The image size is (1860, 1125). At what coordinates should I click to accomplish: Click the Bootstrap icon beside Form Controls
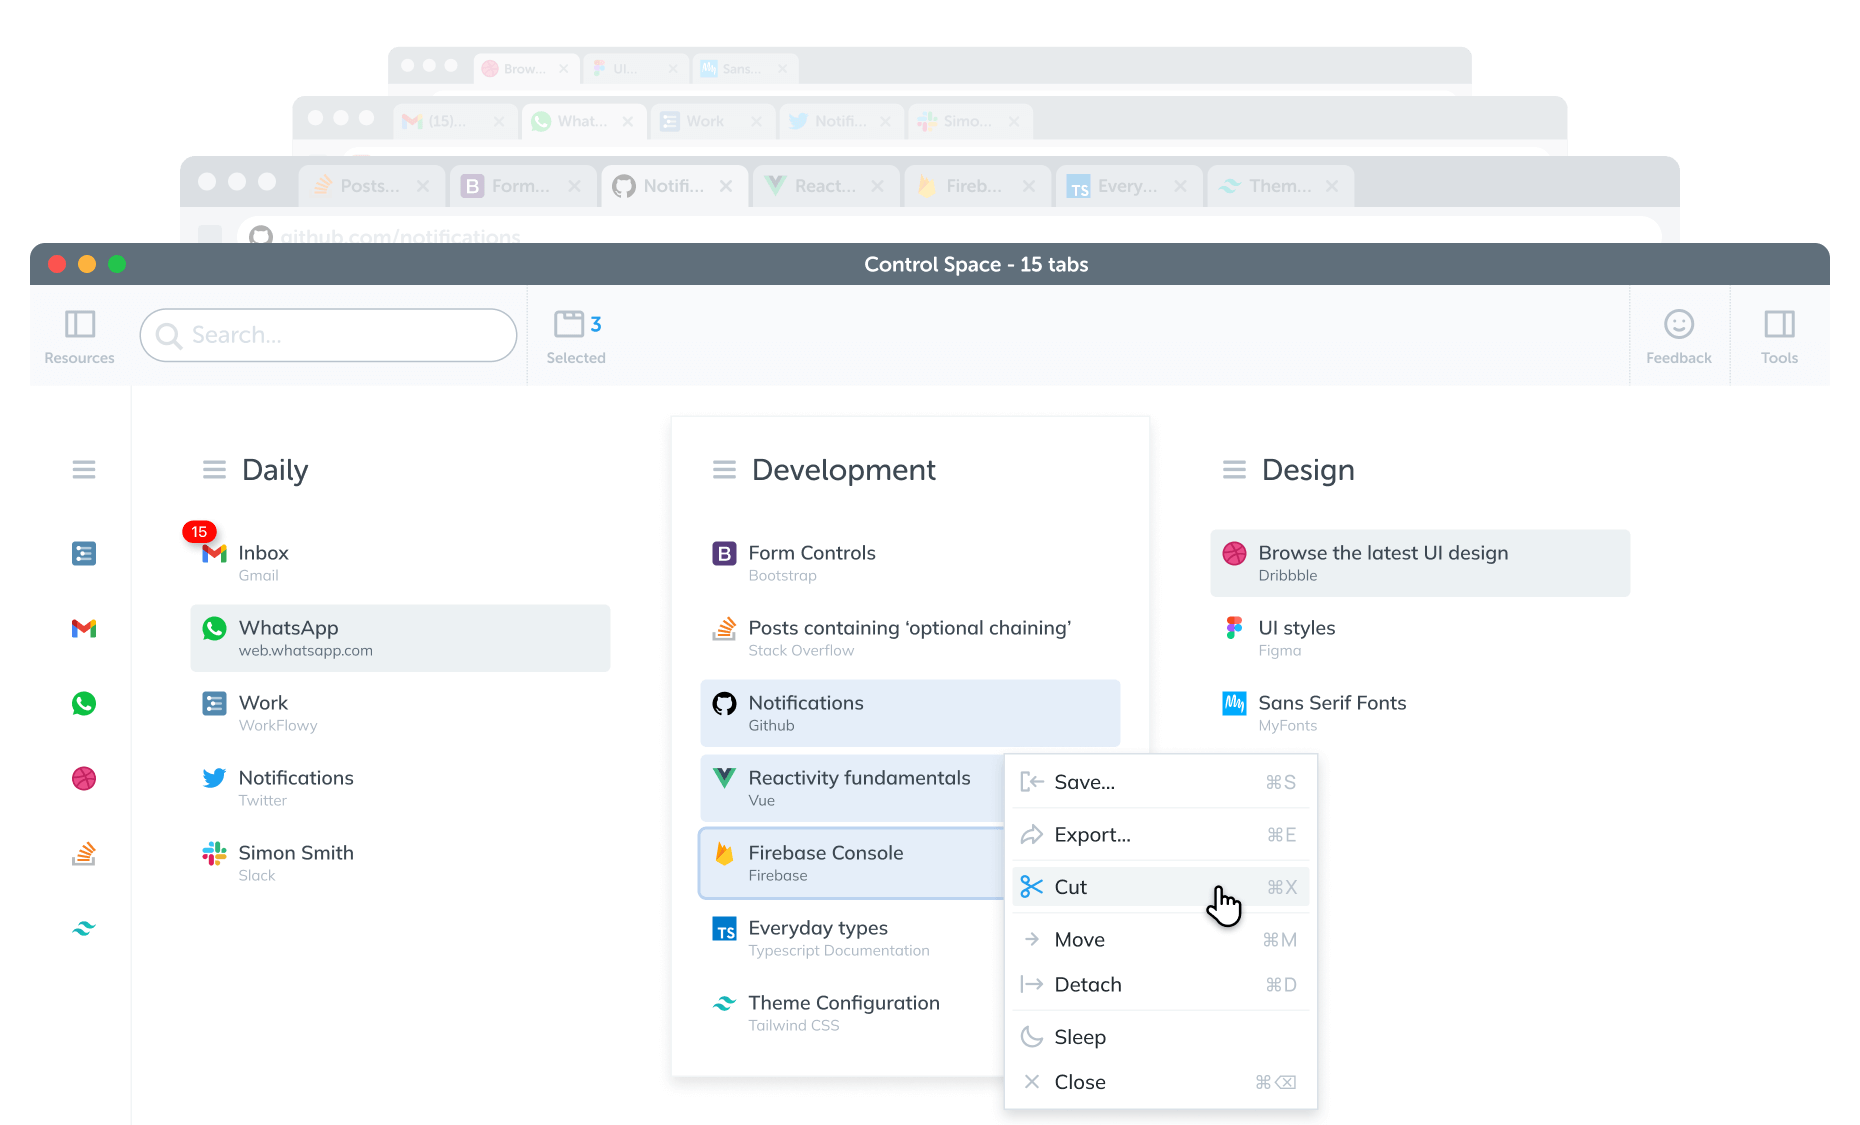724,553
